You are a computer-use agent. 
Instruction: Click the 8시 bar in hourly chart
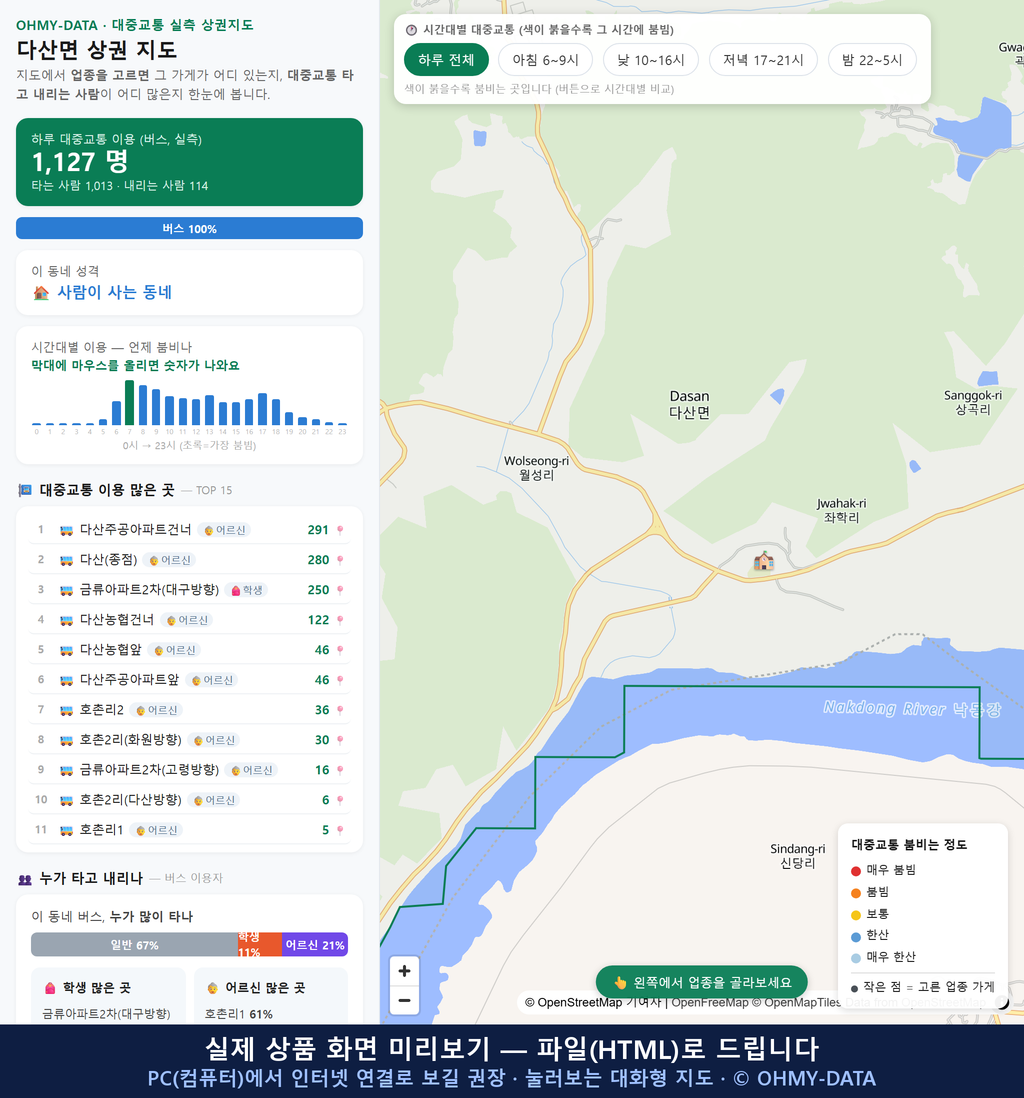tap(143, 405)
